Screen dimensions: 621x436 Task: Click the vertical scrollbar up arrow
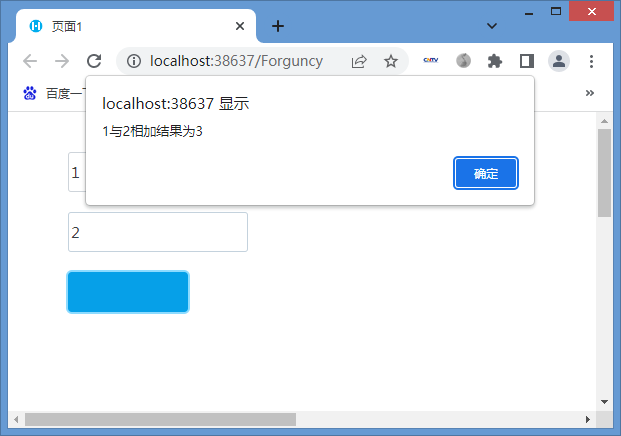click(604, 121)
